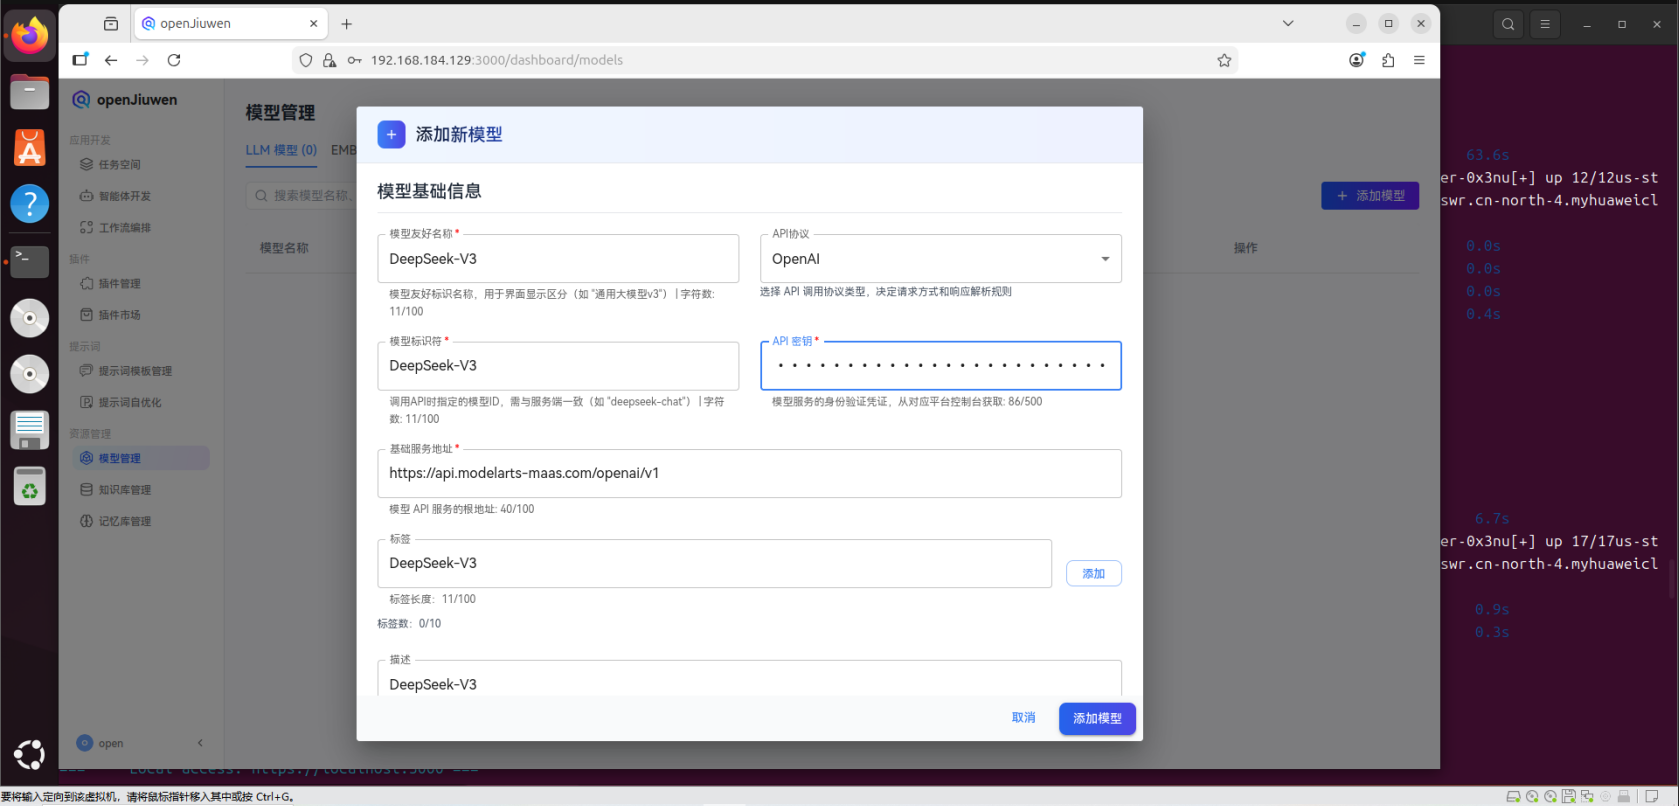Click the 模型标识符 input field
Screen dimensions: 1679x806
[558, 366]
